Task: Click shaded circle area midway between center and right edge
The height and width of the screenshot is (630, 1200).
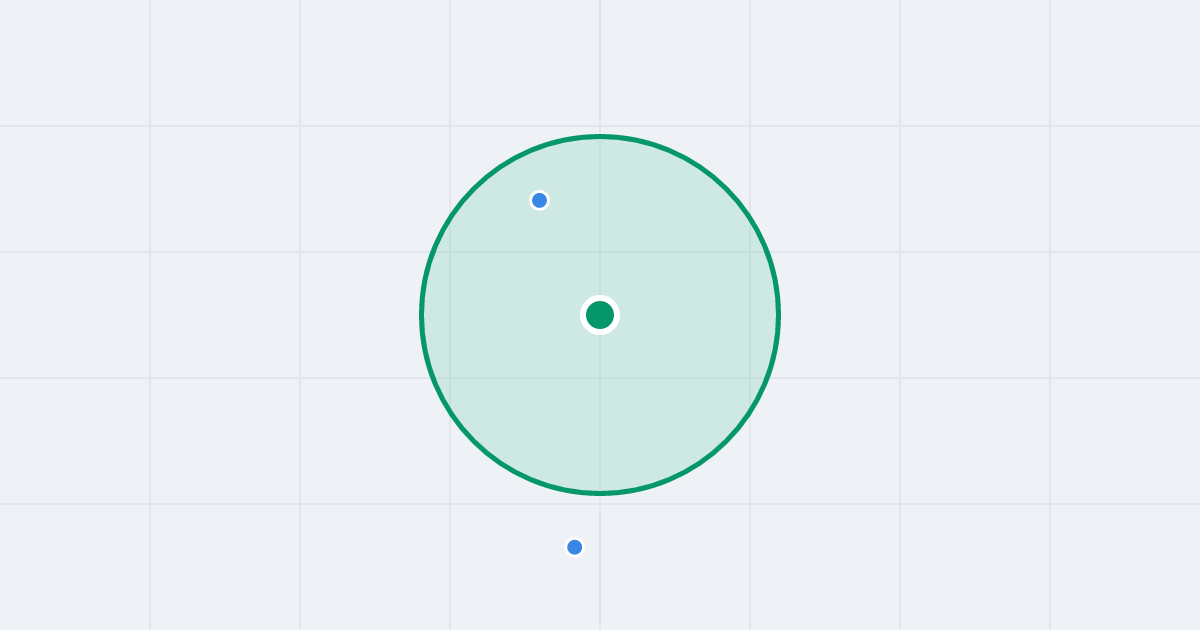Action: (x=689, y=315)
